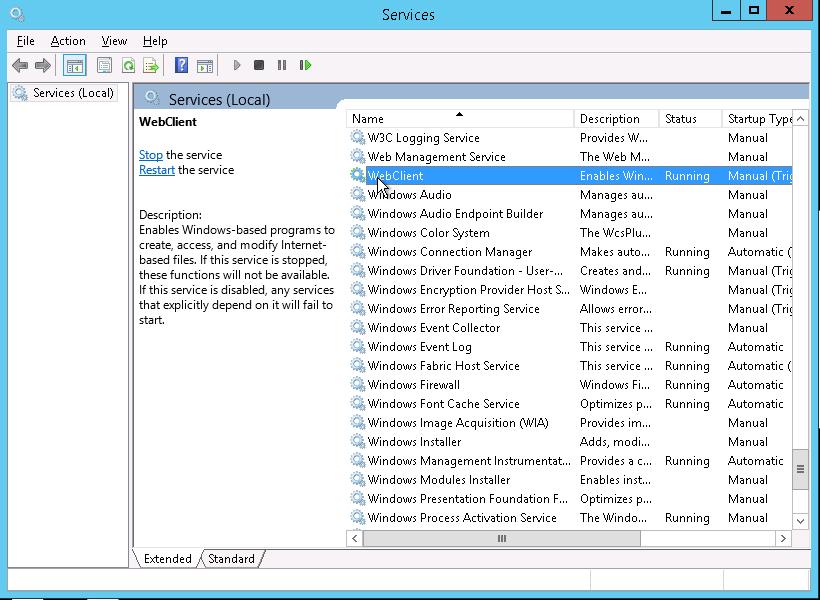Switch to the Standard tab

[231, 559]
